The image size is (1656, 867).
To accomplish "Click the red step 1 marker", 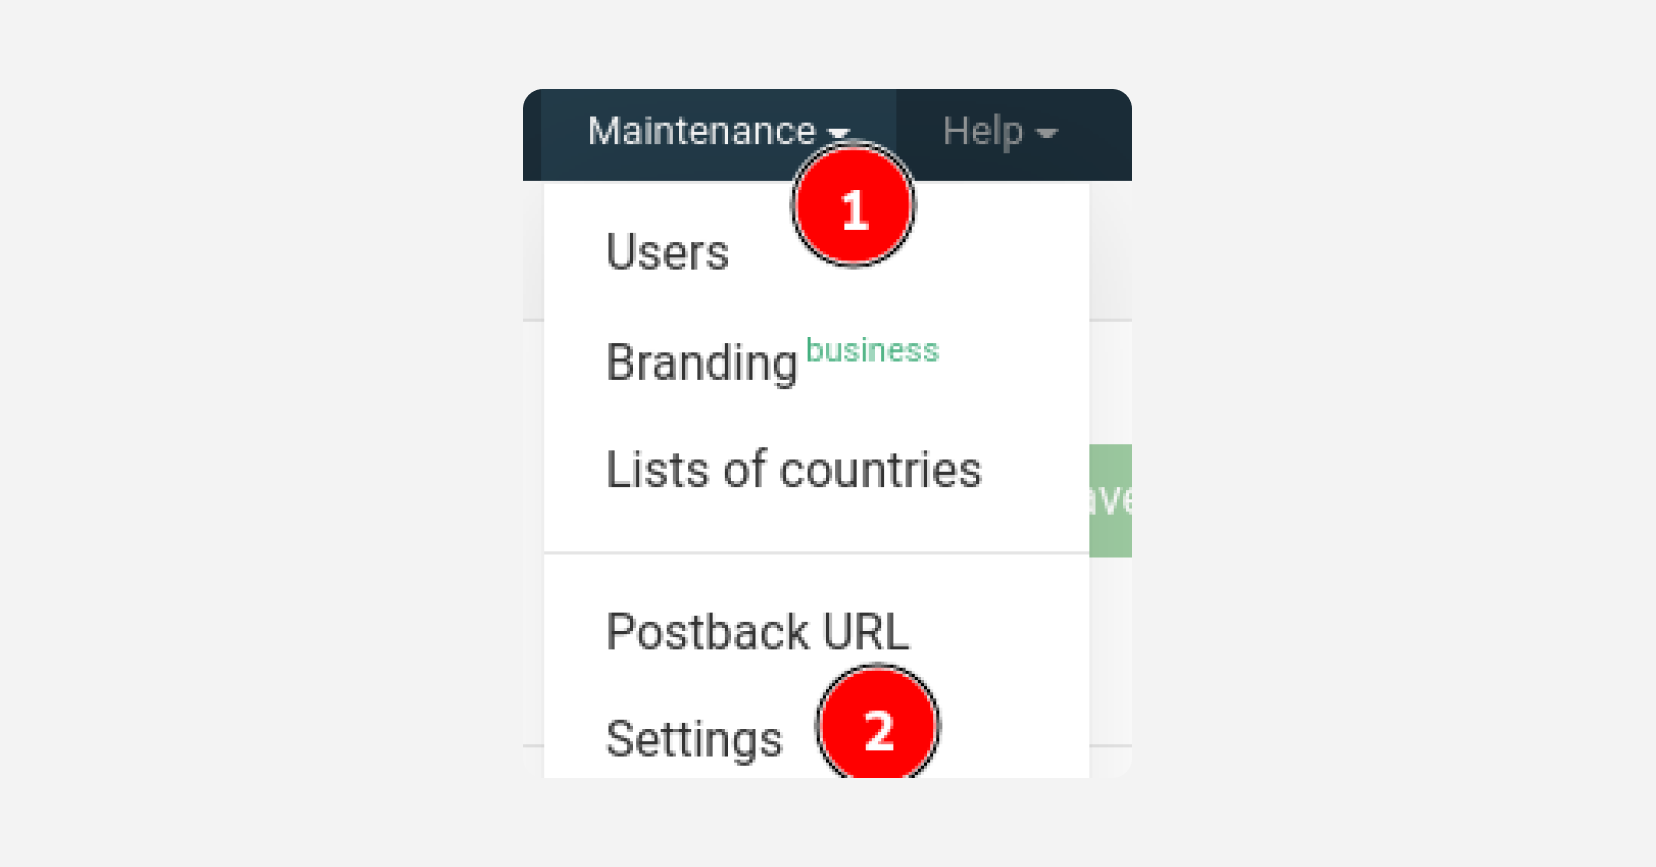I will point(853,206).
